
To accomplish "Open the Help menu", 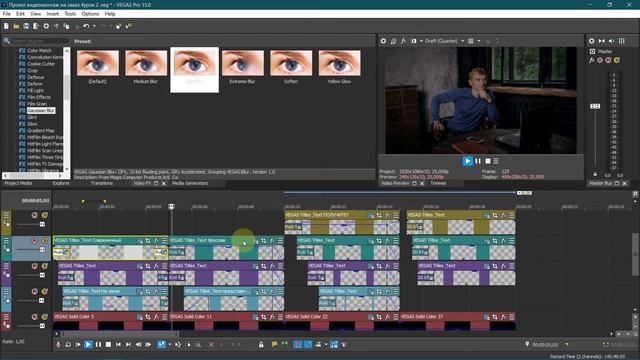I will [x=110, y=14].
